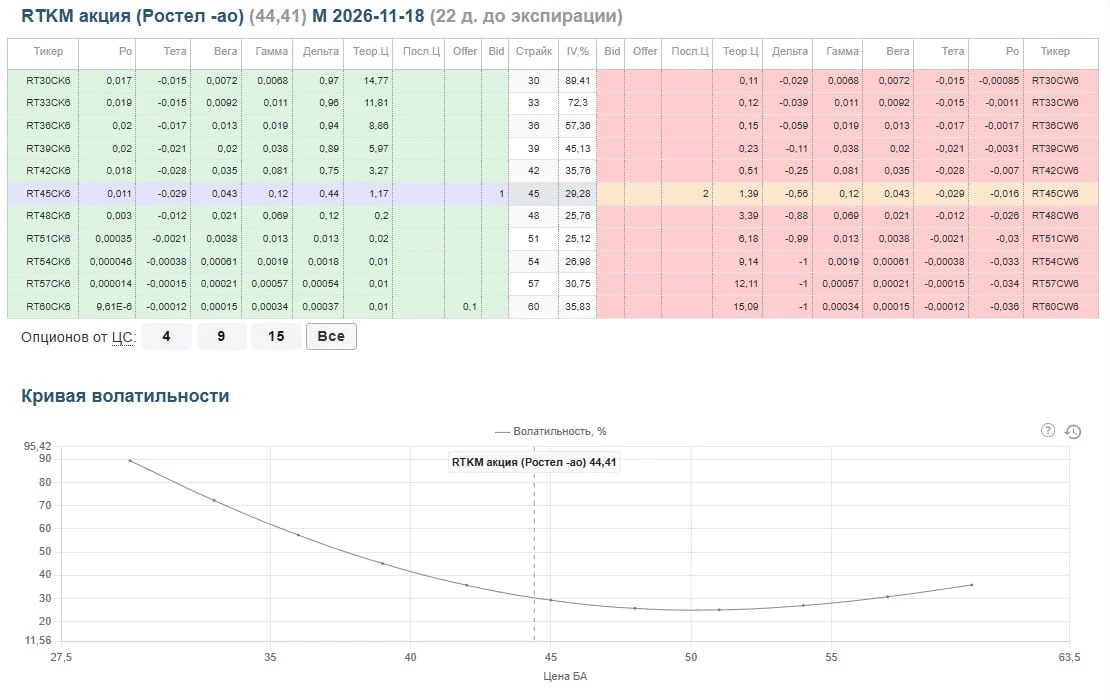Viewport: 1110px width, 700px height.
Task: Select put option ticker RT45CW6
Action: (1055, 193)
